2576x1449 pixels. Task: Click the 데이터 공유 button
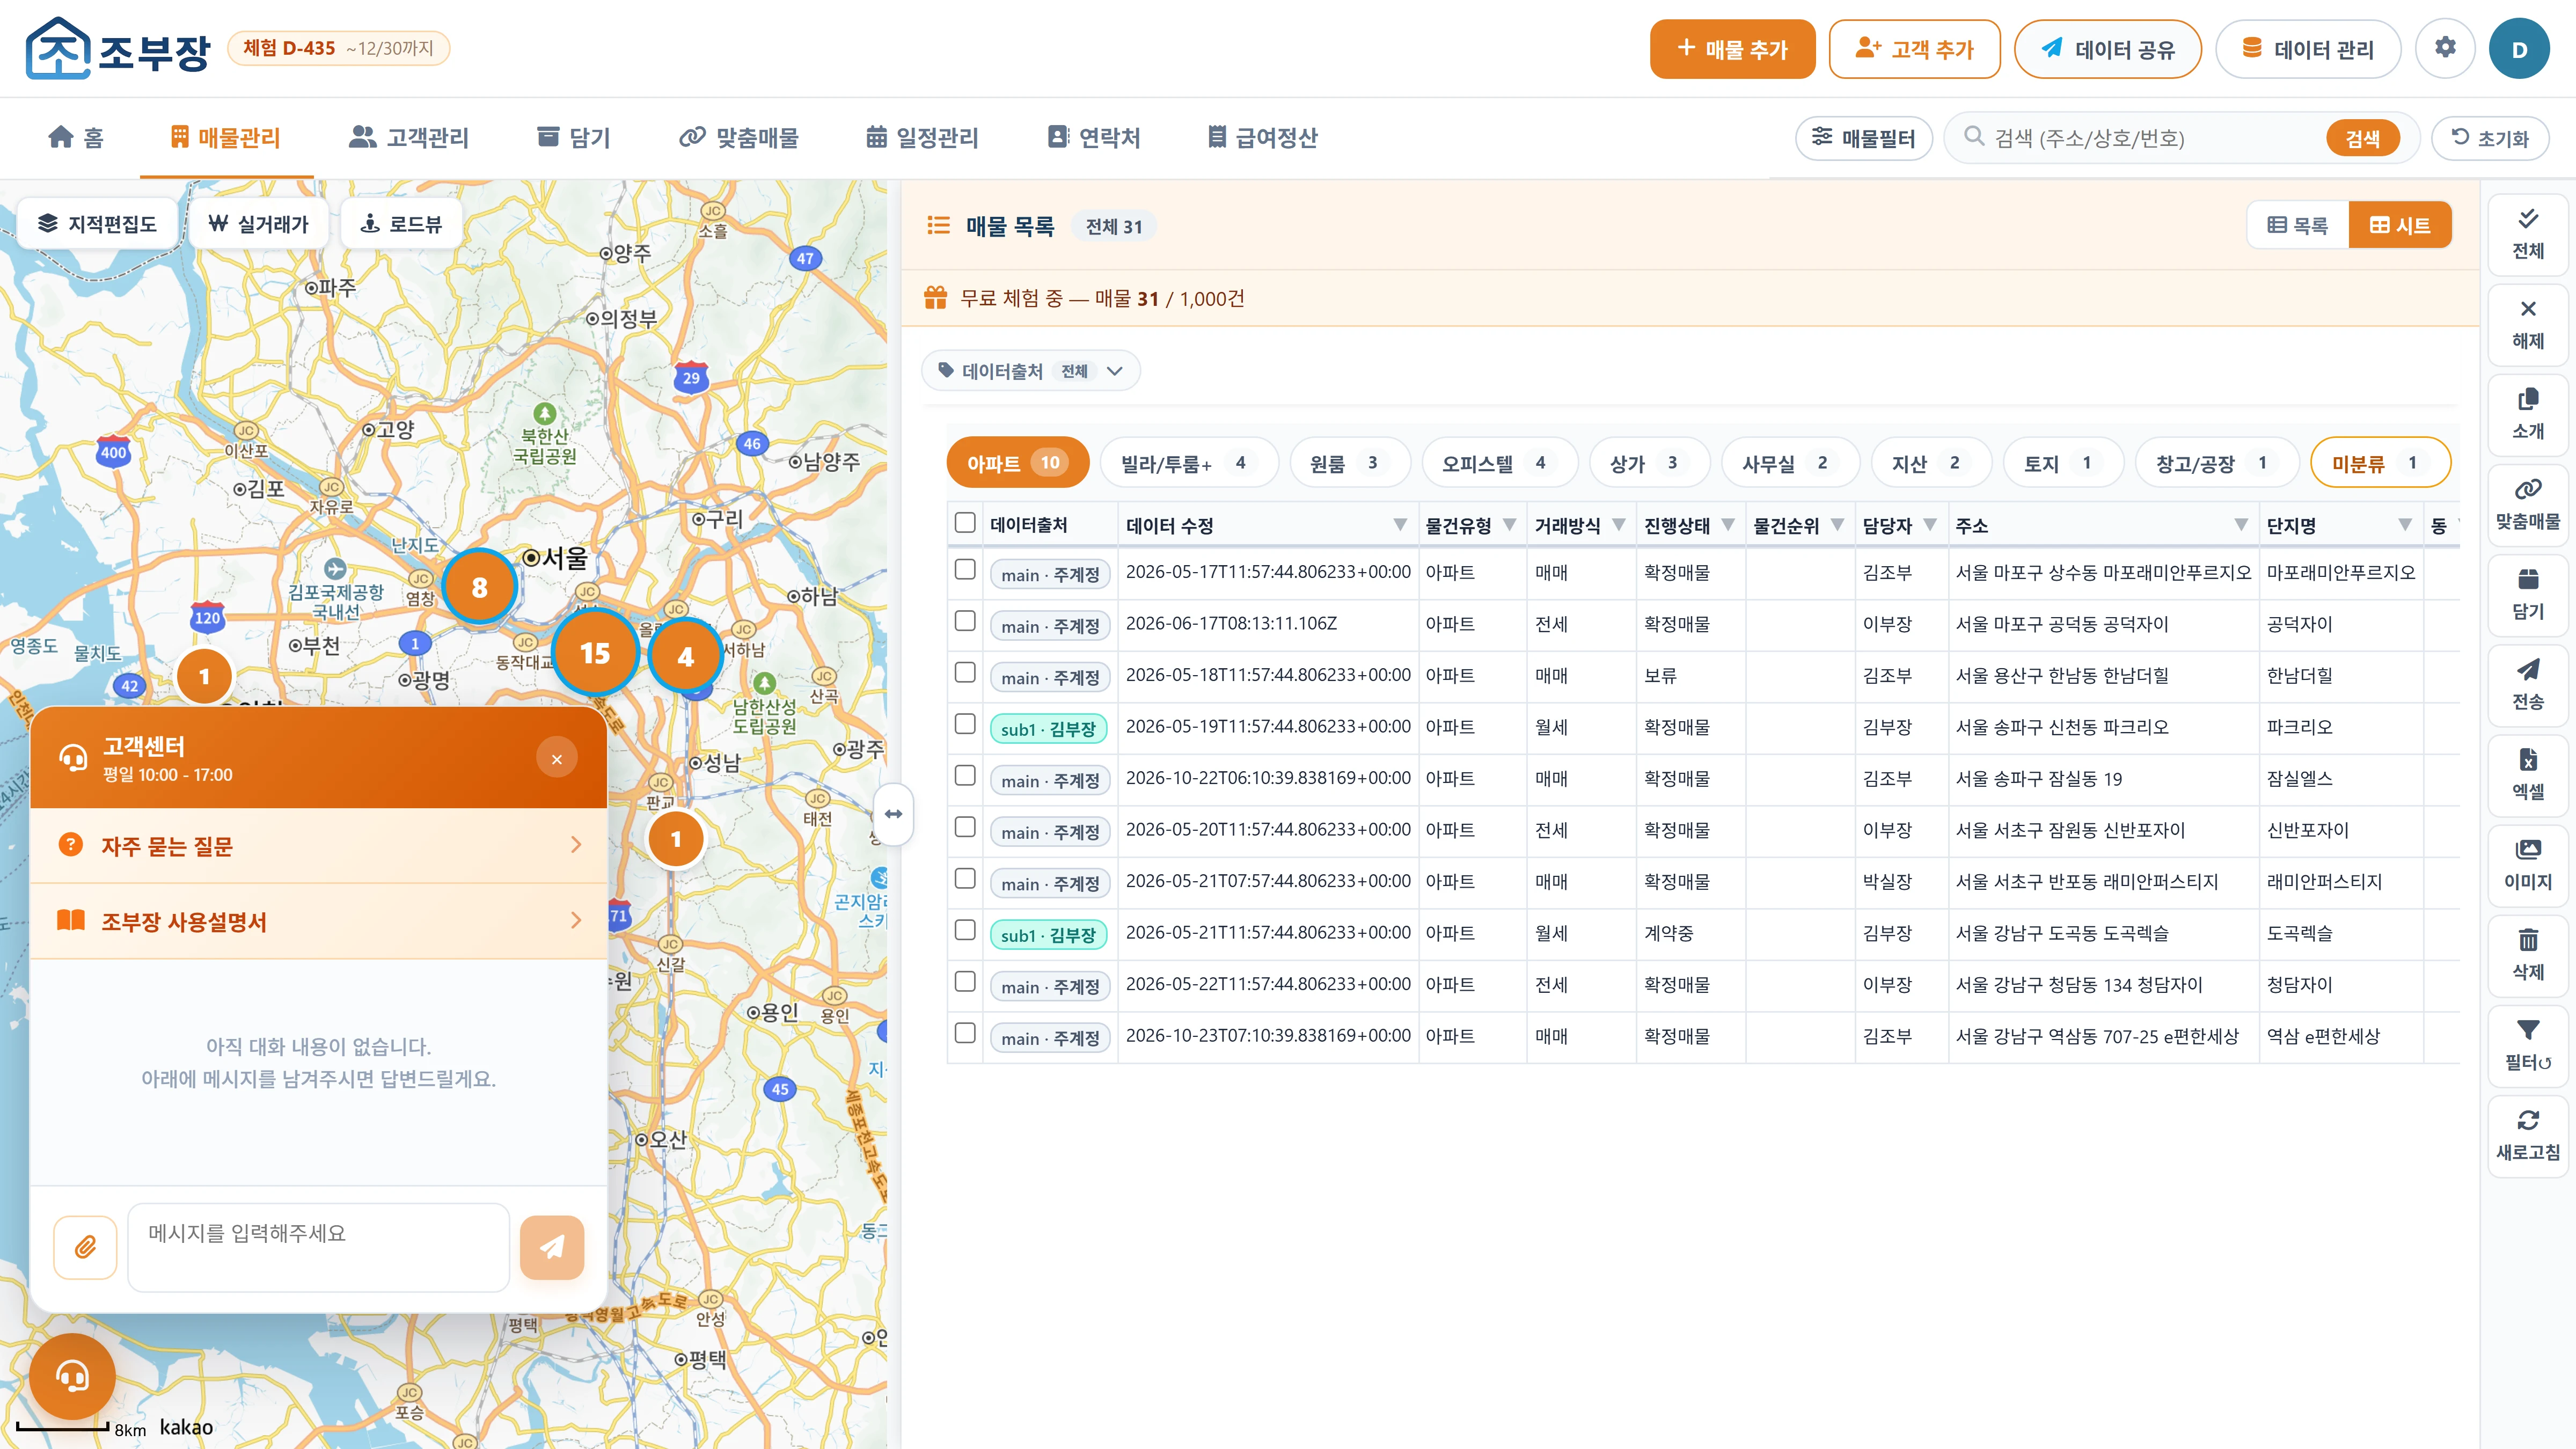2107,49
